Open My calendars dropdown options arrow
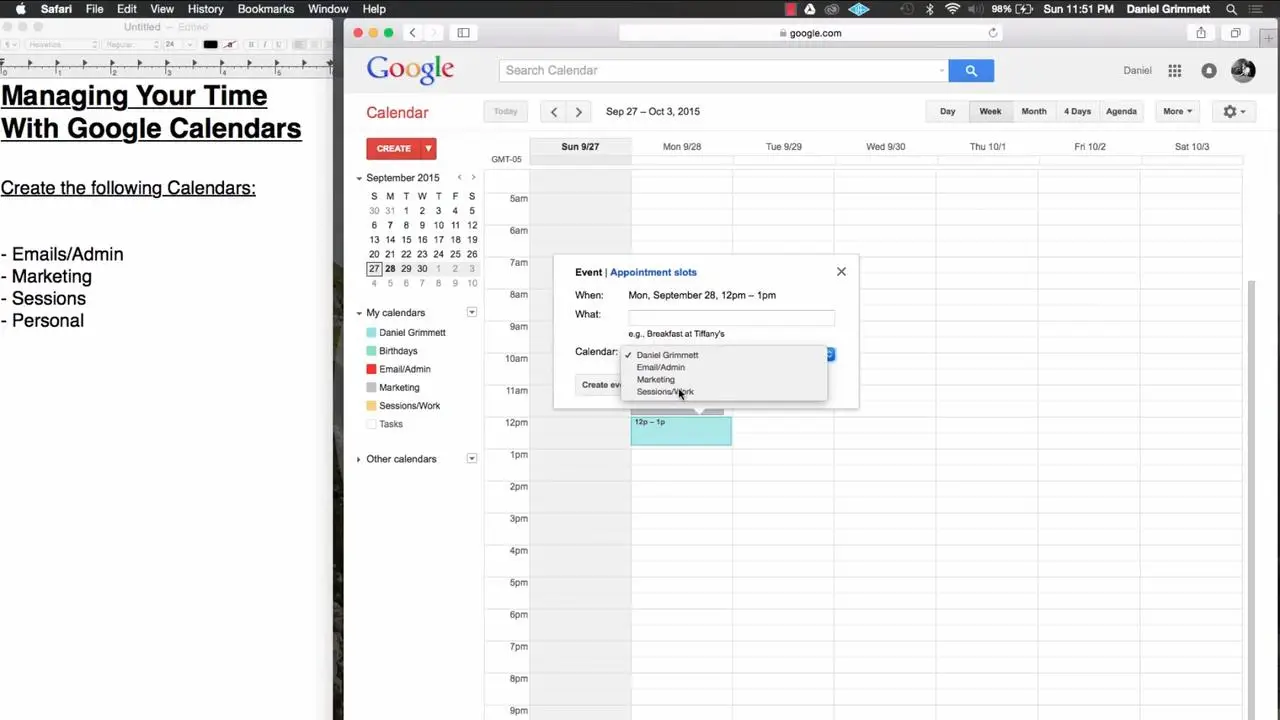Screen dimensions: 1280x720 [472, 312]
